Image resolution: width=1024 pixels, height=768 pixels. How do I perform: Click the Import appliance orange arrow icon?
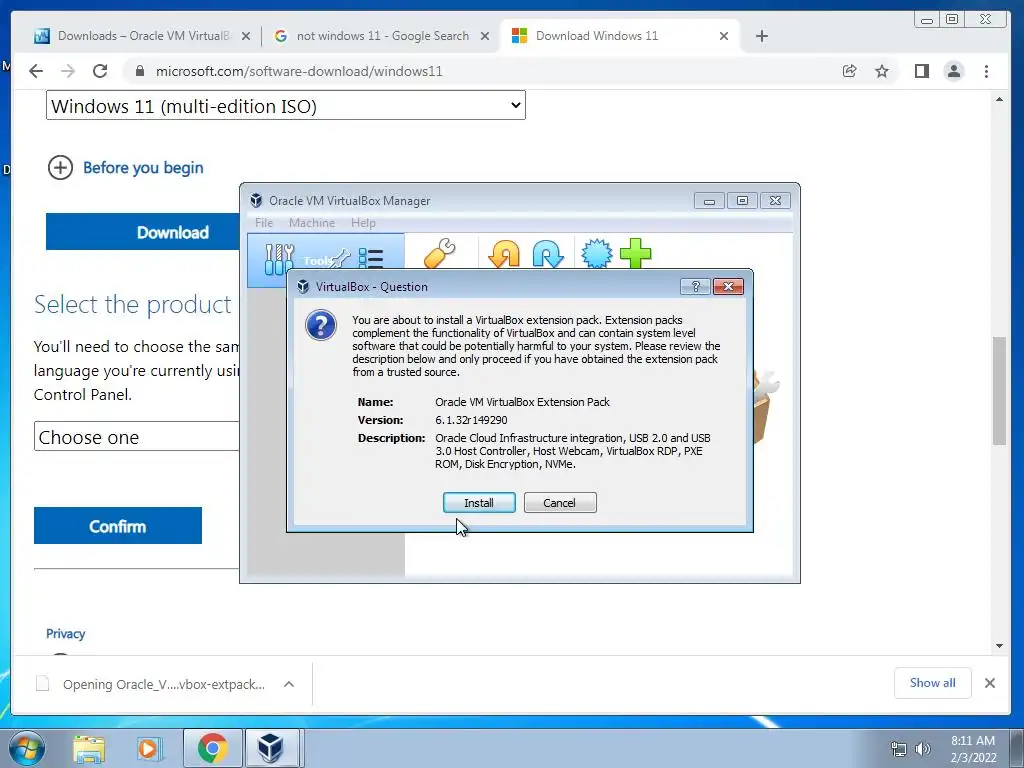pyautogui.click(x=504, y=254)
